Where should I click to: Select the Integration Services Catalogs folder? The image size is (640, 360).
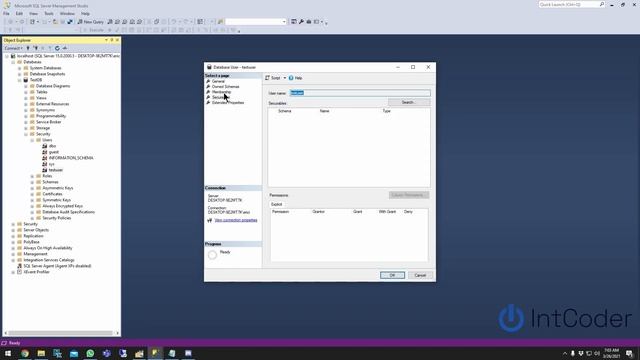49,260
